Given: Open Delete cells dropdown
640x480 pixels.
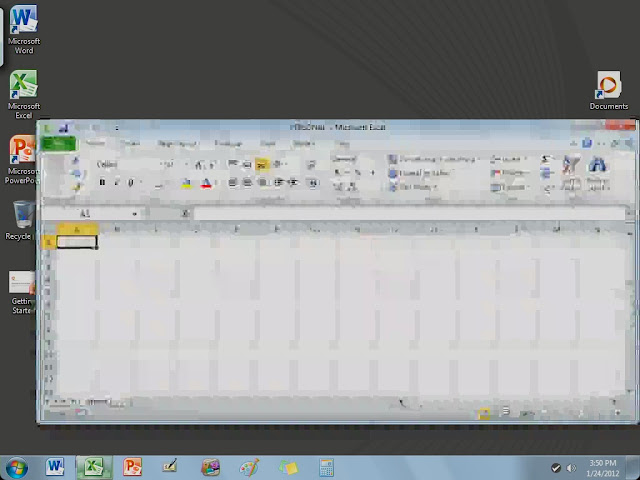Looking at the screenshot, I should point(509,173).
